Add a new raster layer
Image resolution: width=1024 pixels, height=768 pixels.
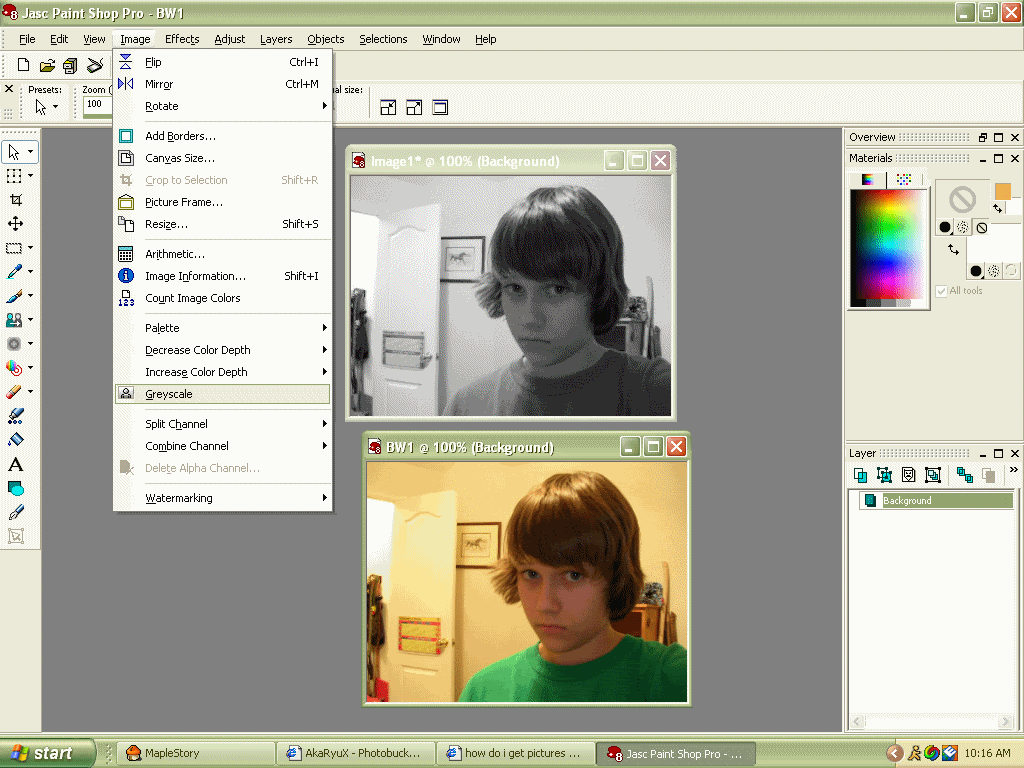click(x=861, y=475)
